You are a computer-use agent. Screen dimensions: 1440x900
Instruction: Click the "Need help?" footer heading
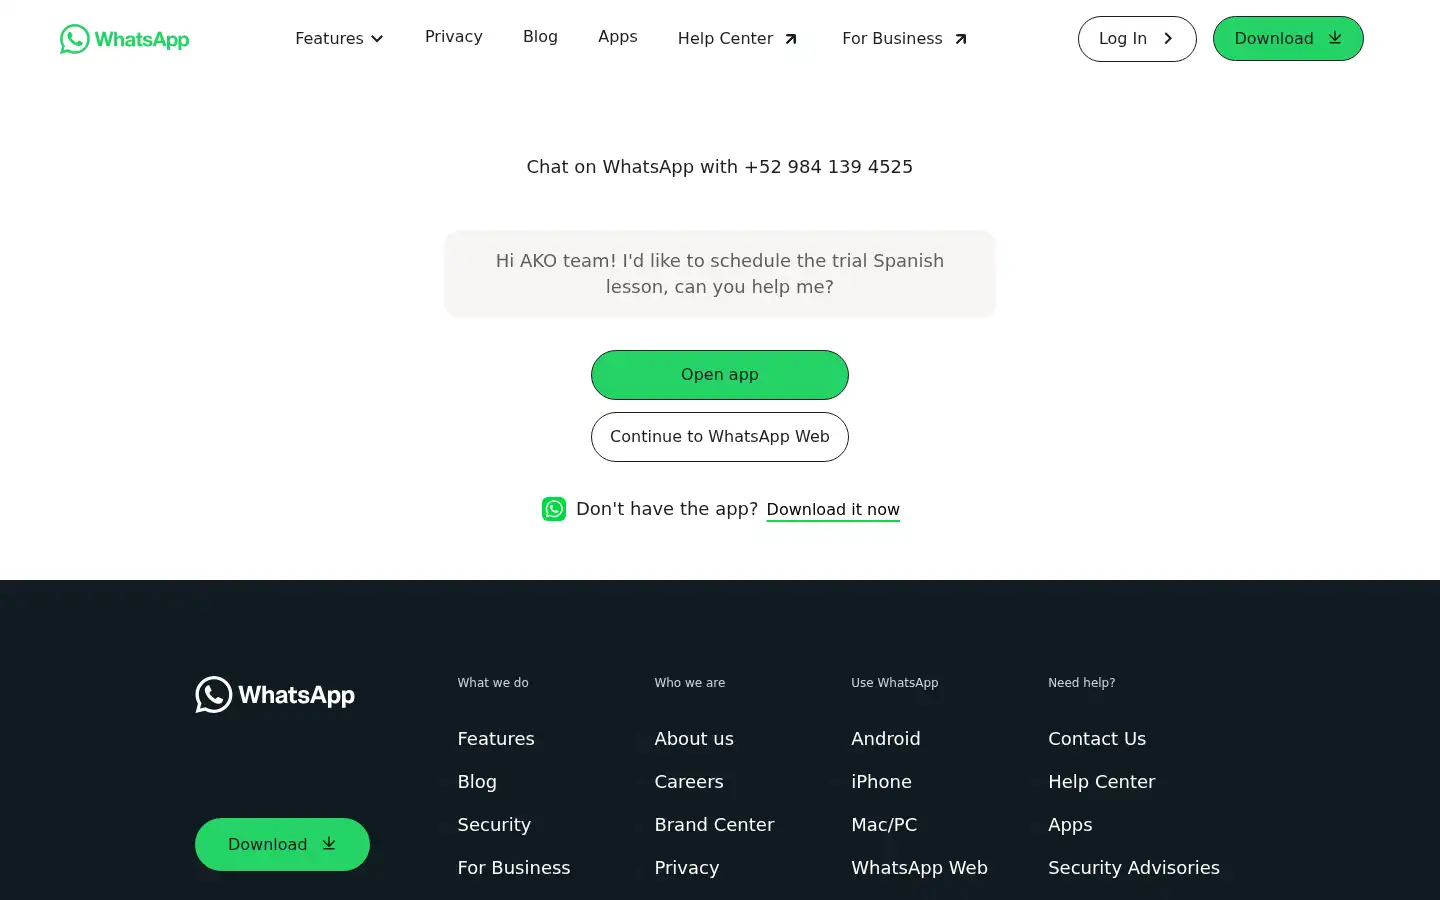tap(1082, 683)
